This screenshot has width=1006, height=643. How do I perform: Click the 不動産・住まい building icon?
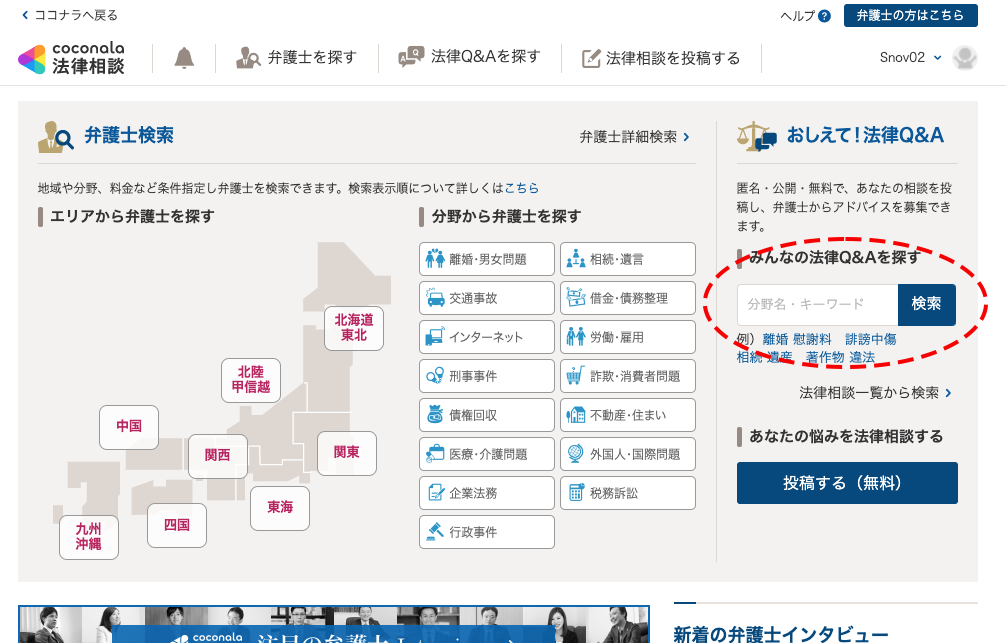(575, 415)
